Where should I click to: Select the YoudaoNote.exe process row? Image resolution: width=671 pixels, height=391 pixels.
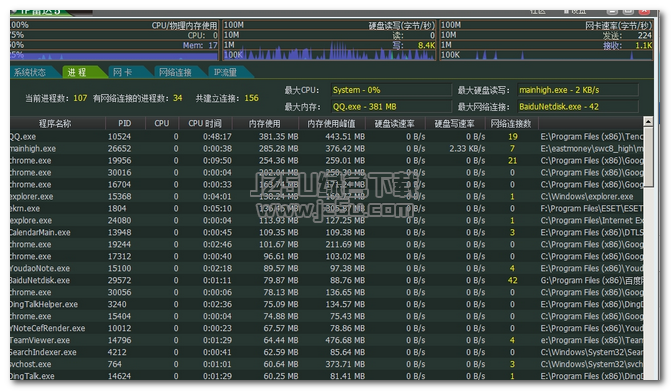tap(327, 268)
